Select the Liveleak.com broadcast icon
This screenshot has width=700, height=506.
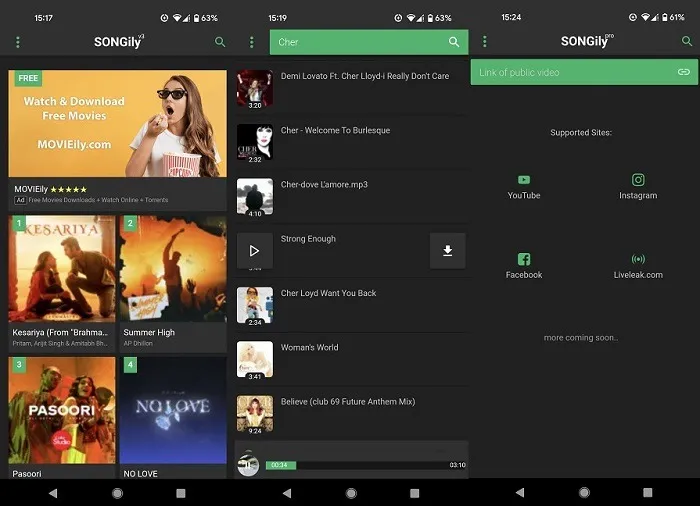click(x=638, y=259)
